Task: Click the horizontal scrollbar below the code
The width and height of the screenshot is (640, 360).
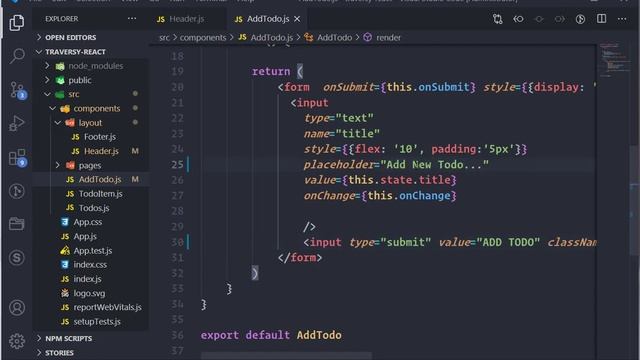Action: (286, 356)
